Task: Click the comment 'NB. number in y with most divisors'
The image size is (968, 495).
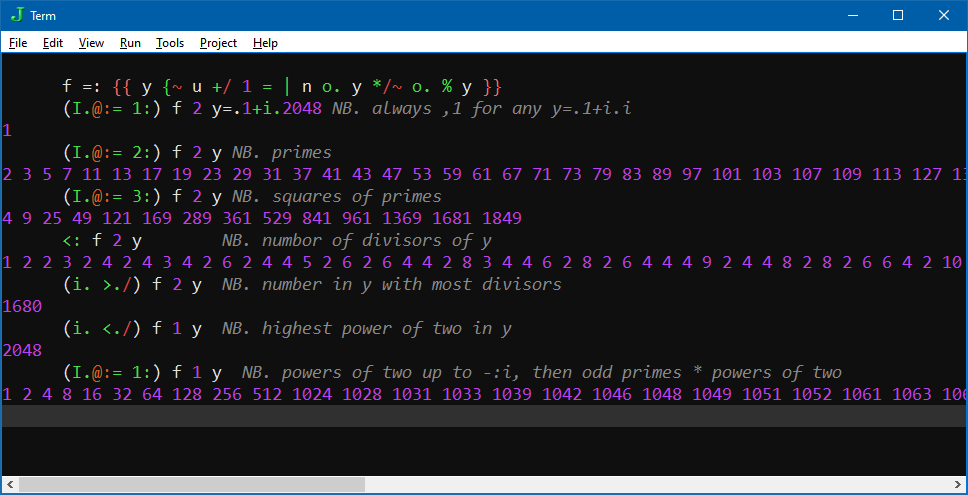Action: [x=391, y=284]
